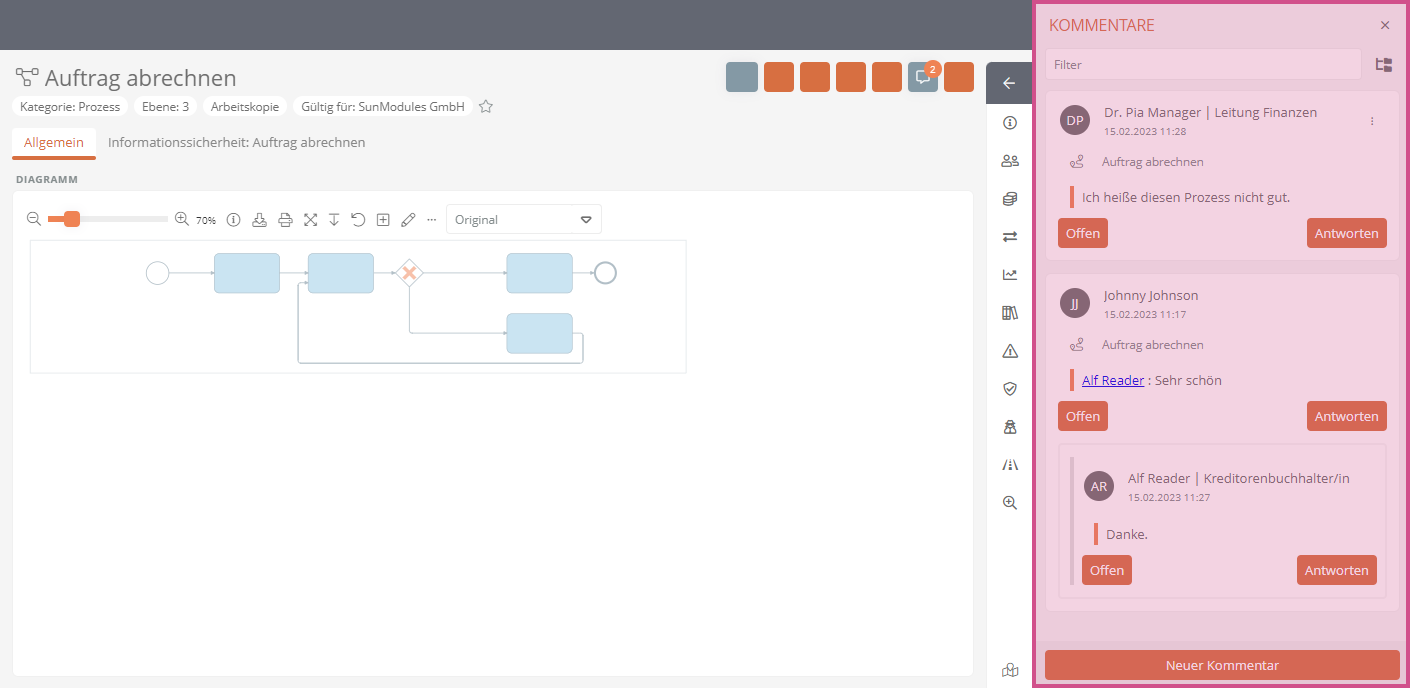The height and width of the screenshot is (688, 1410).
Task: Toggle 'Offen' status on Pia Manager's comment
Action: [1083, 233]
